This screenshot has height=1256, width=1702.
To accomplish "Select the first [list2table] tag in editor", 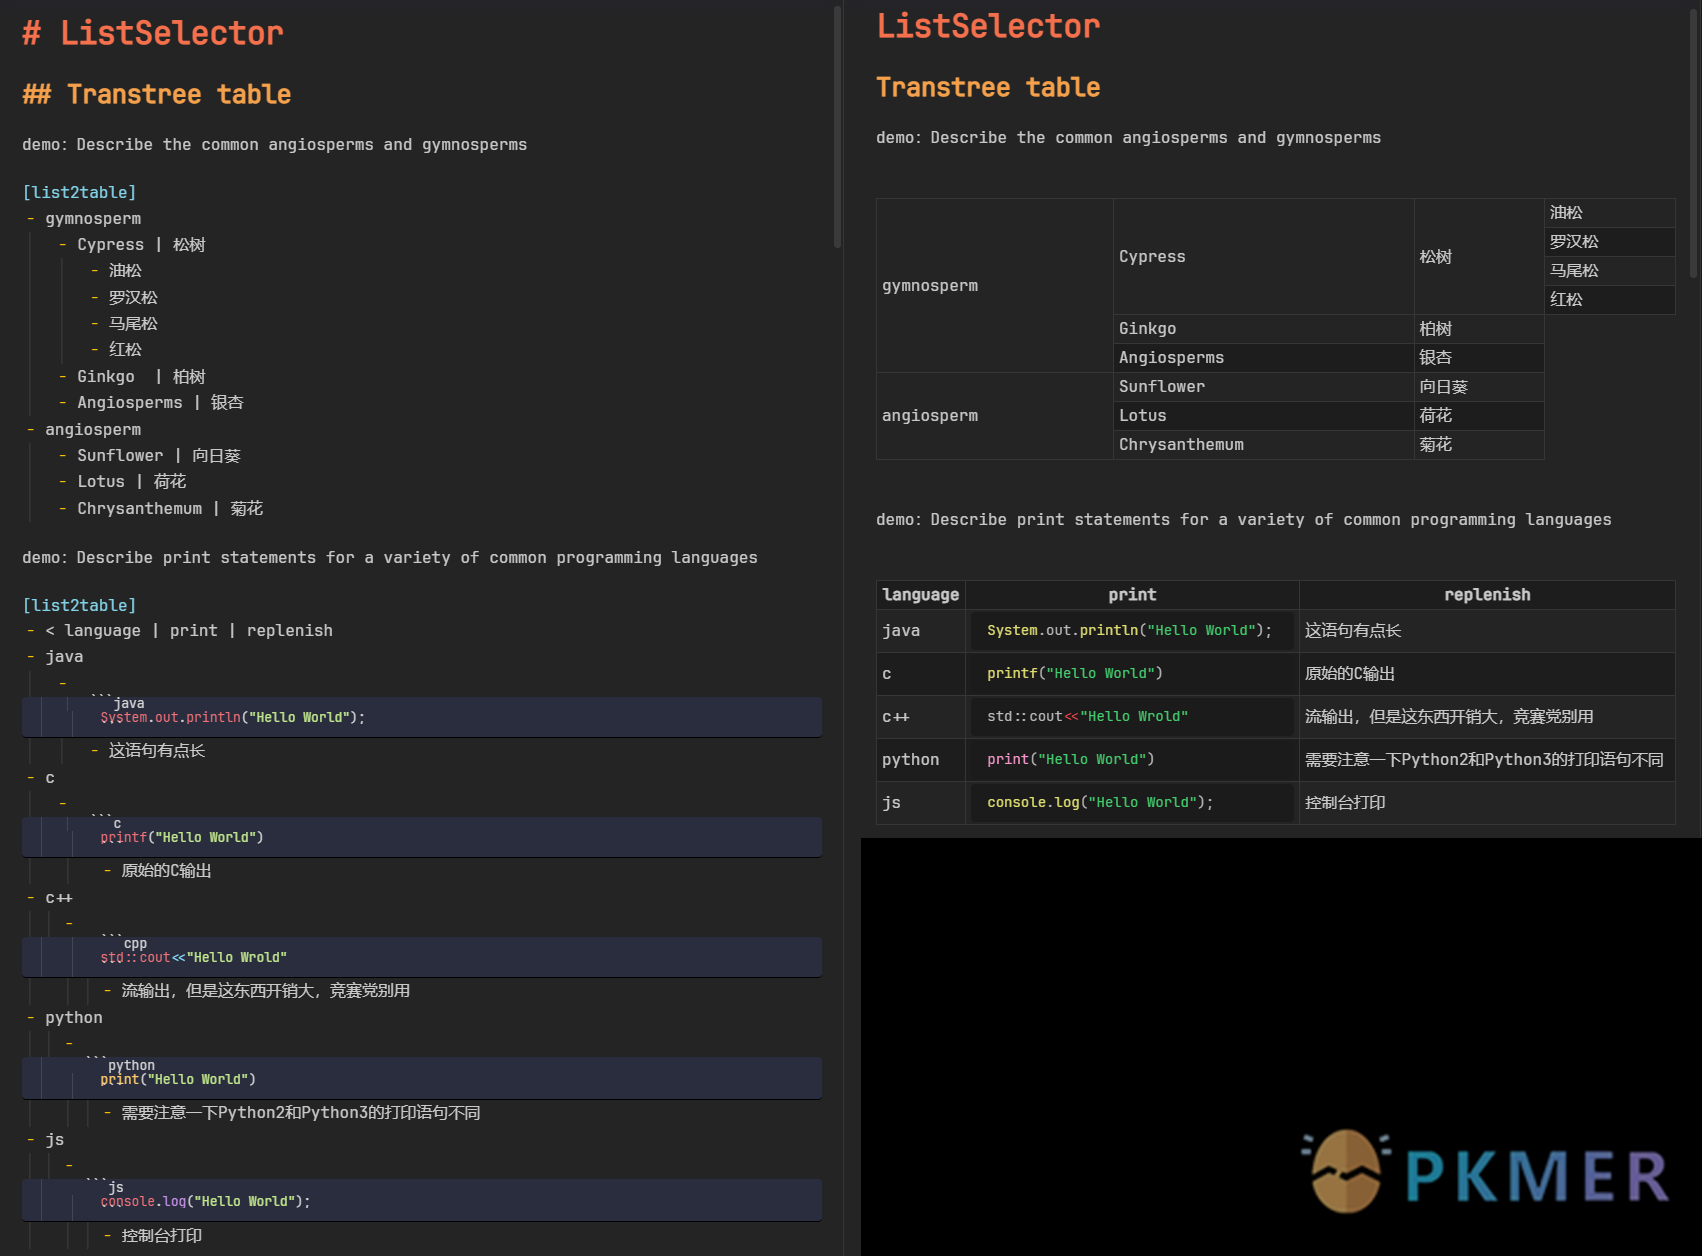I will 79,192.
